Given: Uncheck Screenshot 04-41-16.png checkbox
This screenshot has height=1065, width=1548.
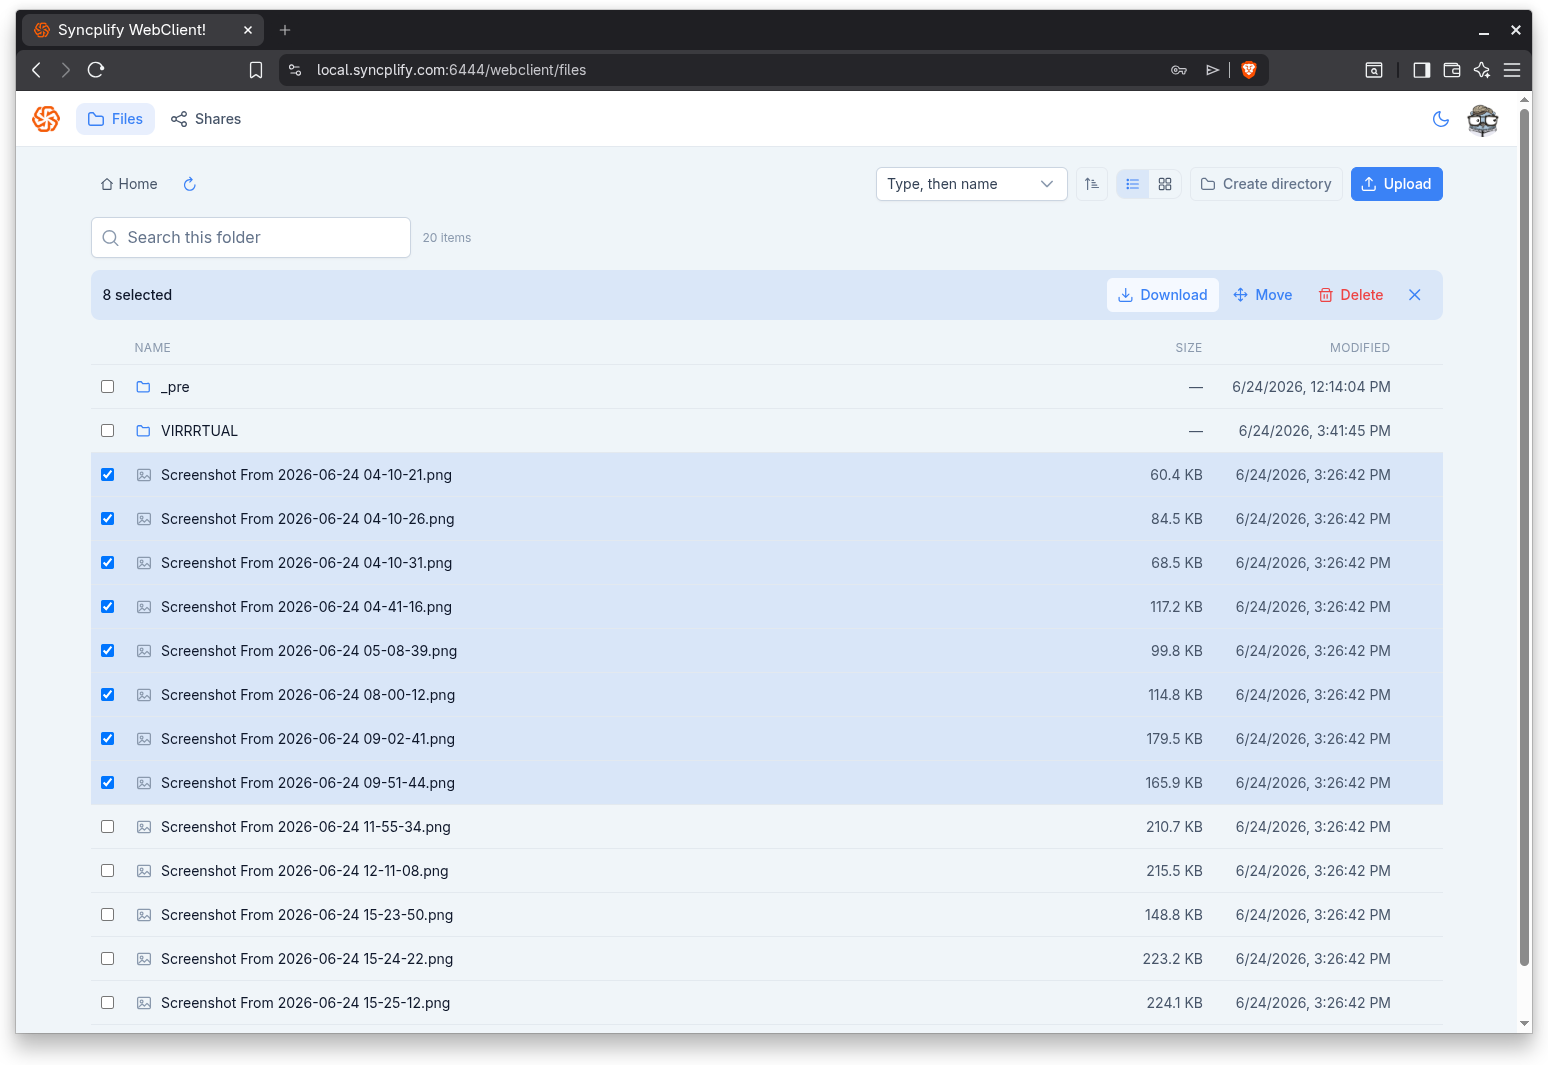Looking at the screenshot, I should [x=108, y=607].
